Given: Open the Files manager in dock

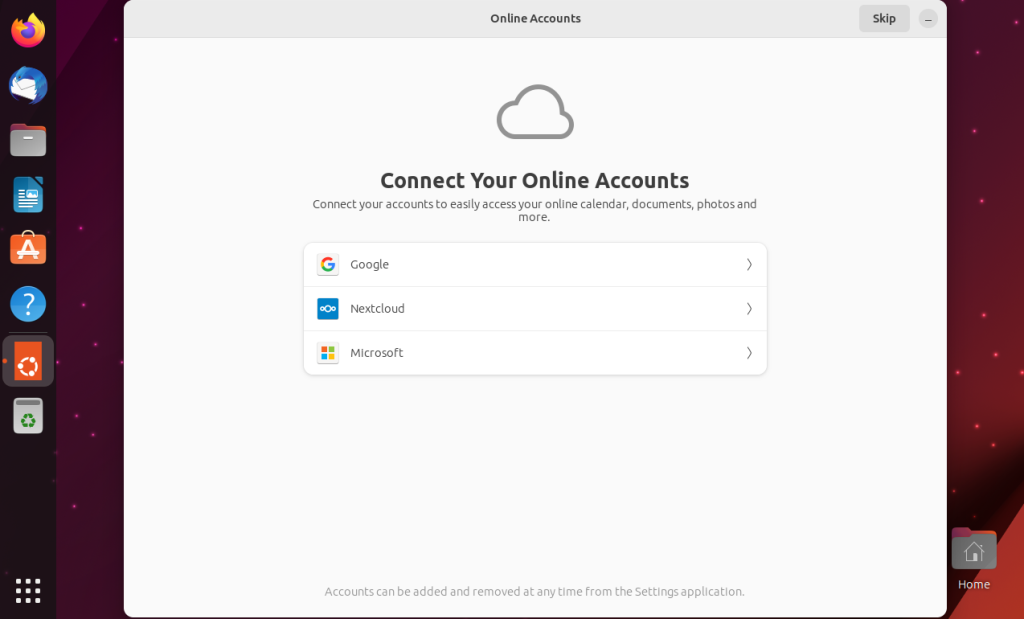Looking at the screenshot, I should click(28, 140).
